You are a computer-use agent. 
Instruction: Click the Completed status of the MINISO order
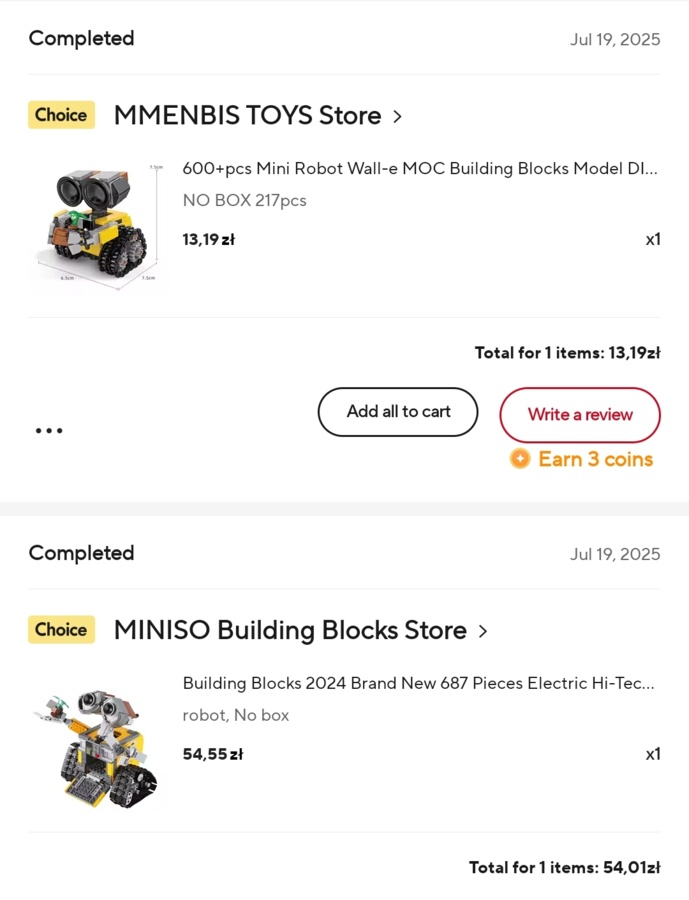click(x=81, y=553)
